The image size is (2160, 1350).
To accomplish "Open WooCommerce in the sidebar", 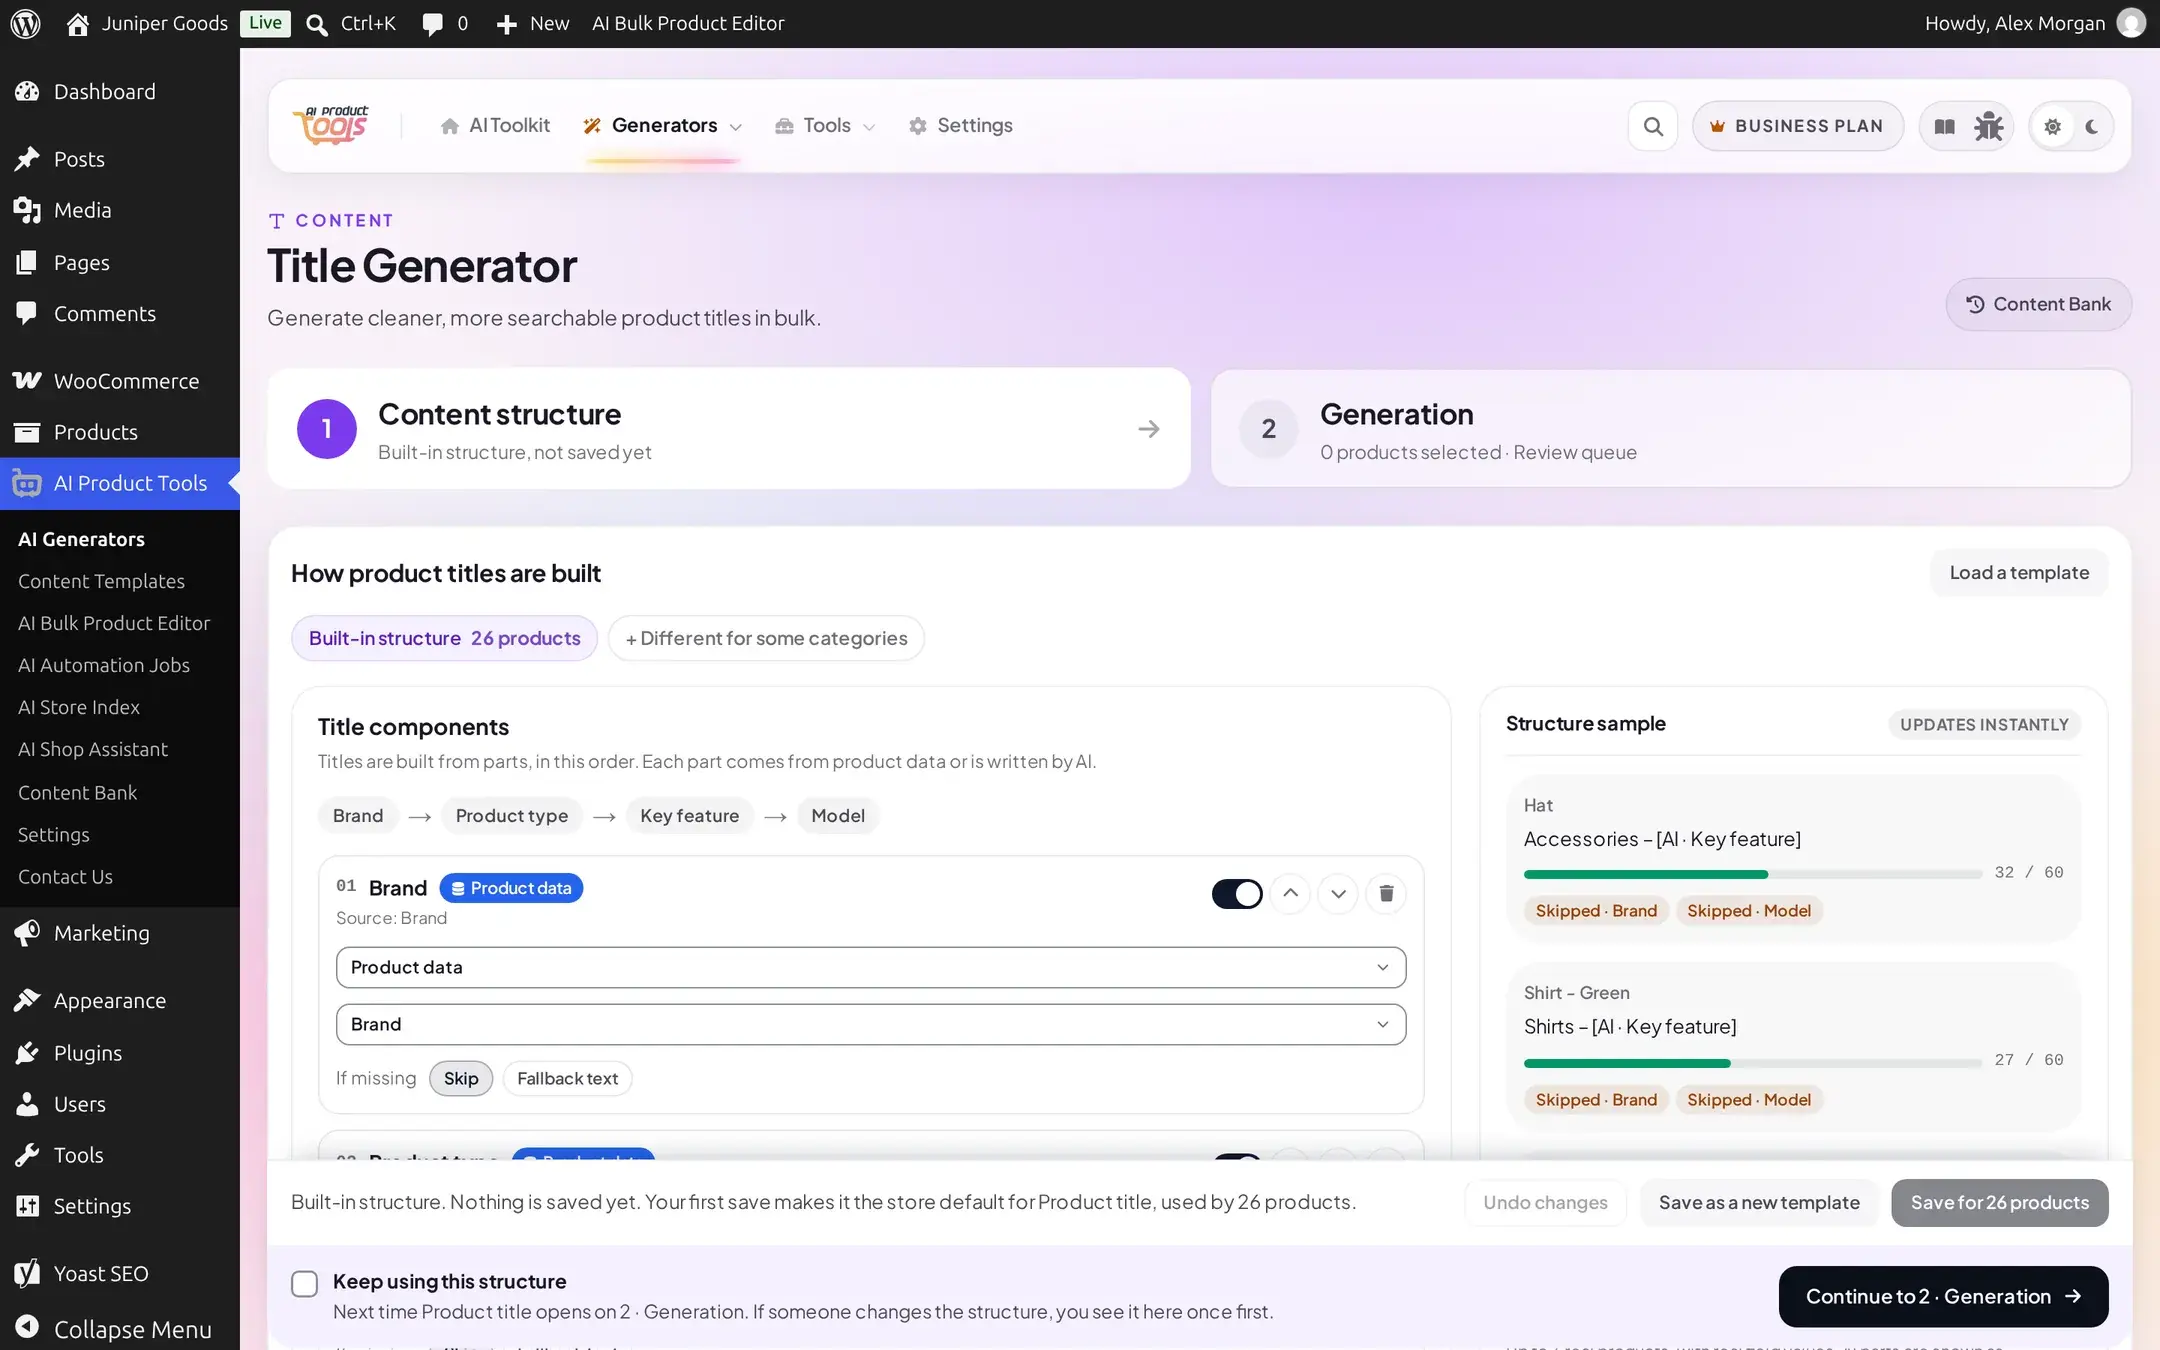I will [x=120, y=381].
